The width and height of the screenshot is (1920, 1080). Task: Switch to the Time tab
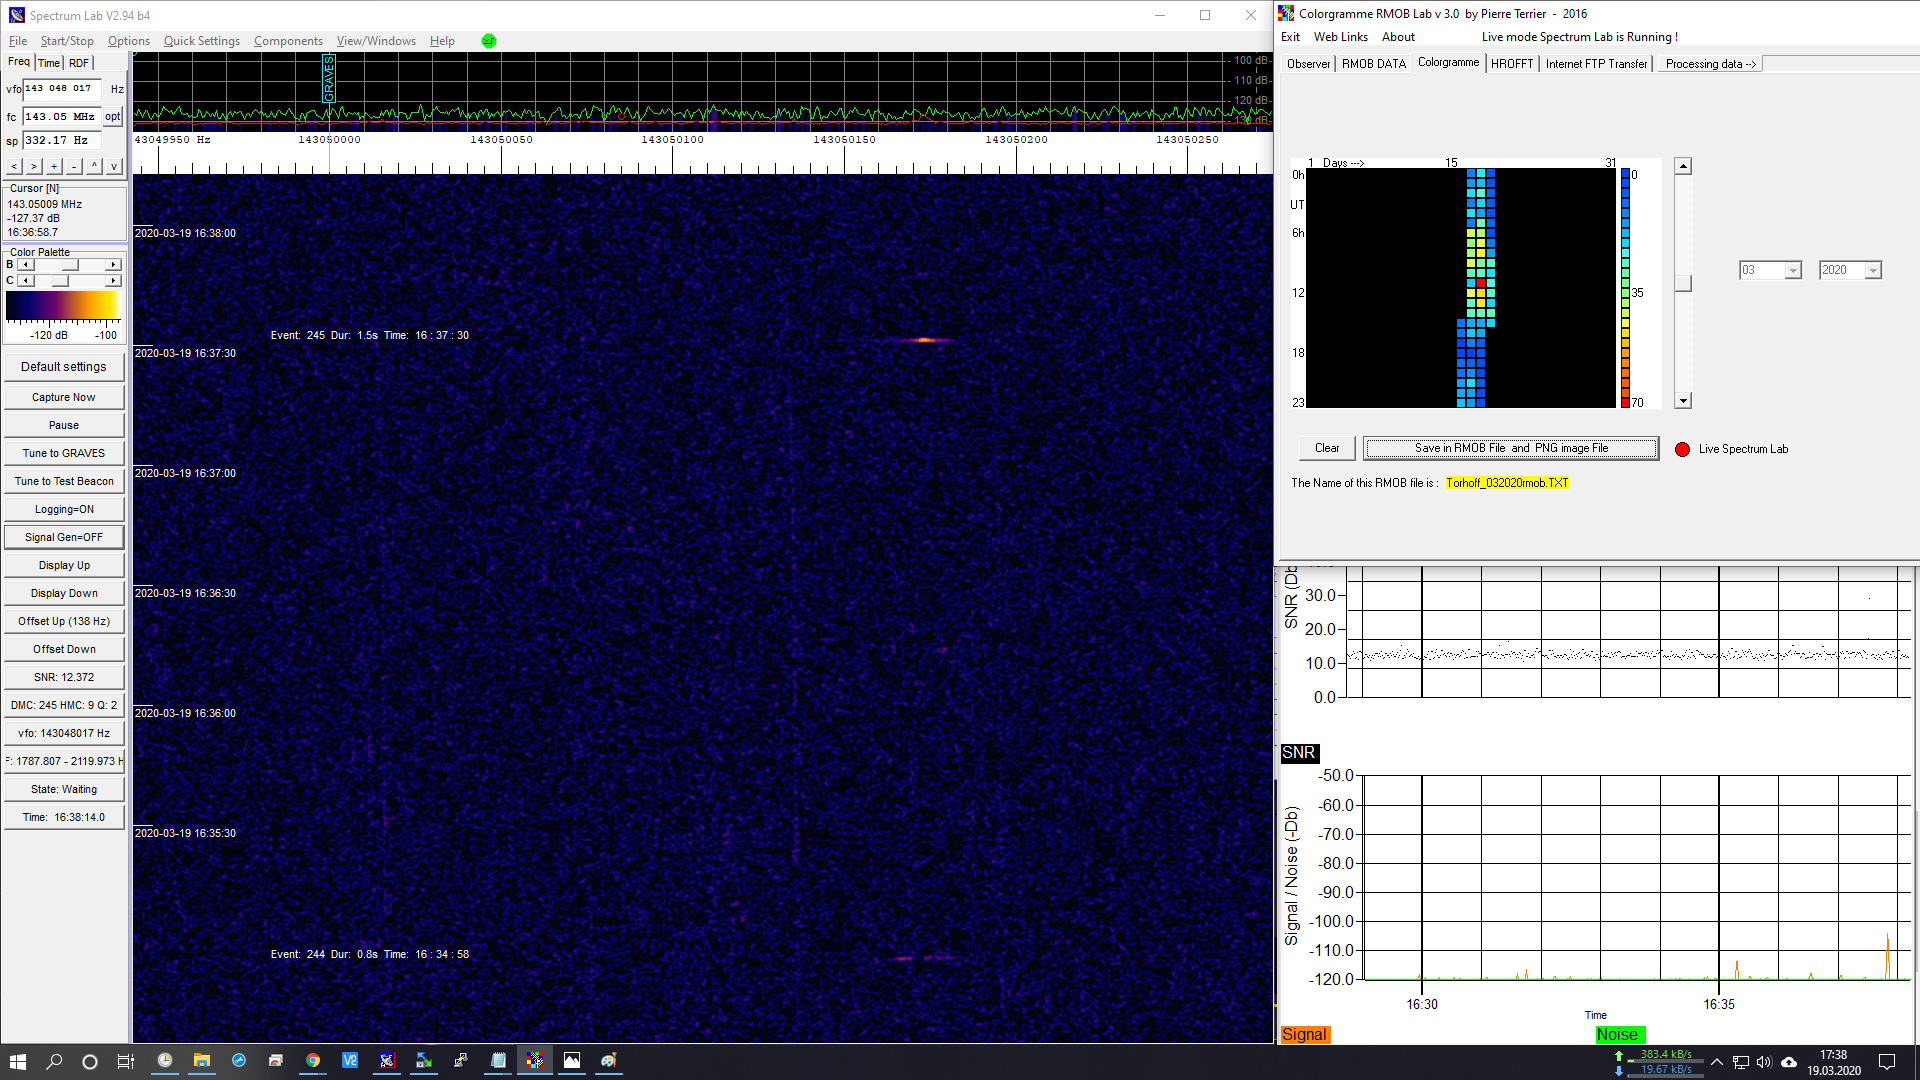point(49,63)
